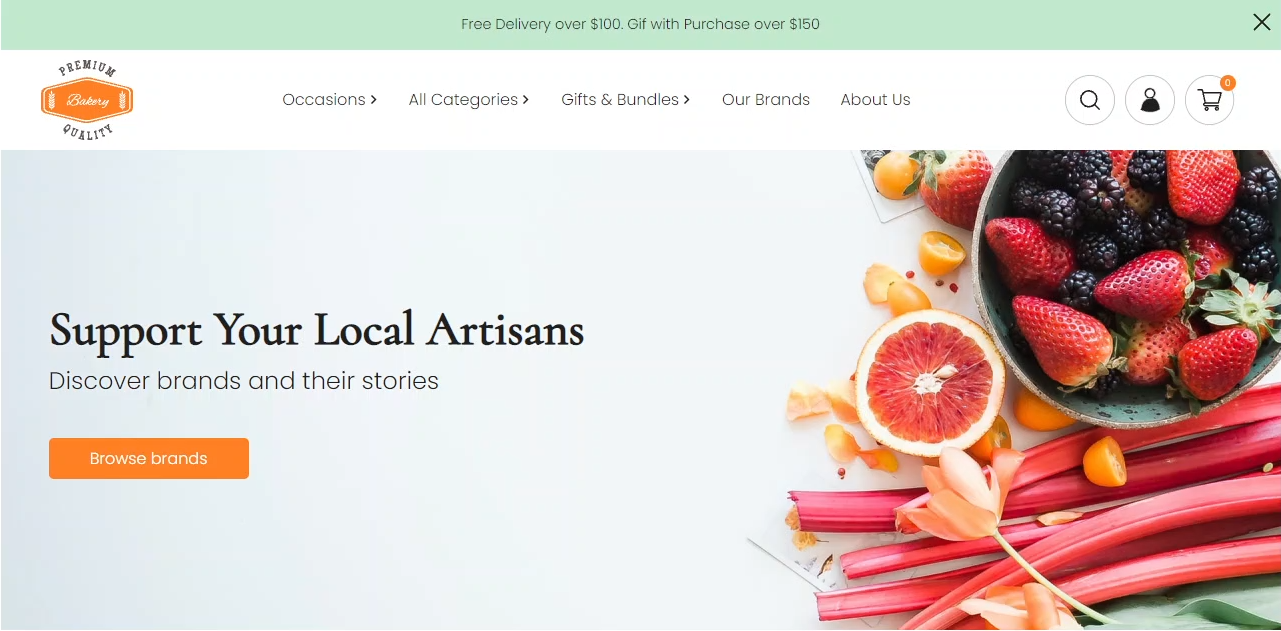Select the Support Your Local Artisans heading
The image size is (1281, 631).
[x=317, y=330]
